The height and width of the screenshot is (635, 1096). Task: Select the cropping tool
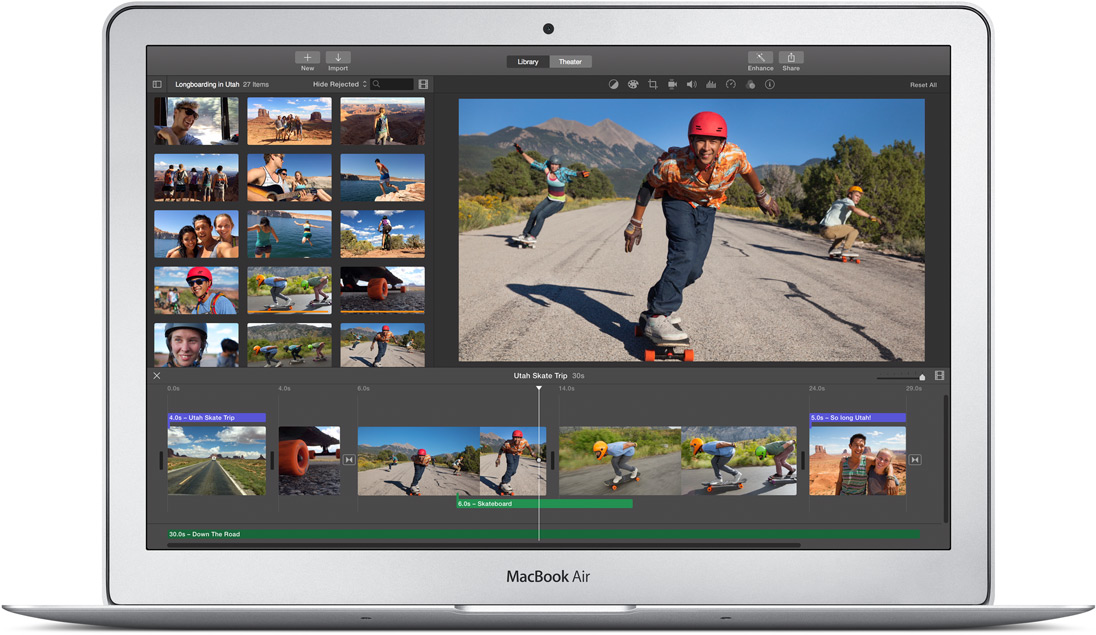pos(653,84)
